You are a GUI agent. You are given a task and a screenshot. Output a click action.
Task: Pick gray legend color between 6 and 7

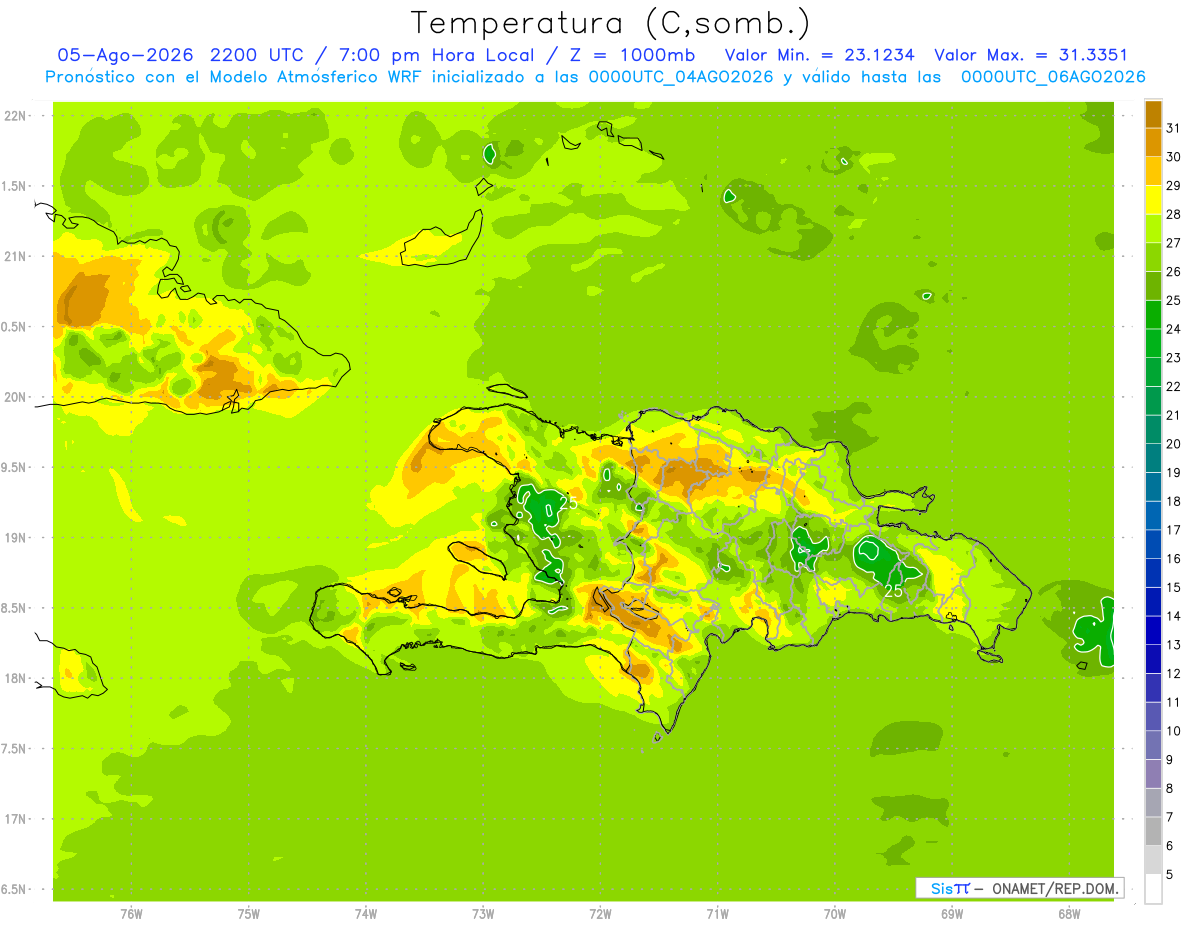[1153, 832]
